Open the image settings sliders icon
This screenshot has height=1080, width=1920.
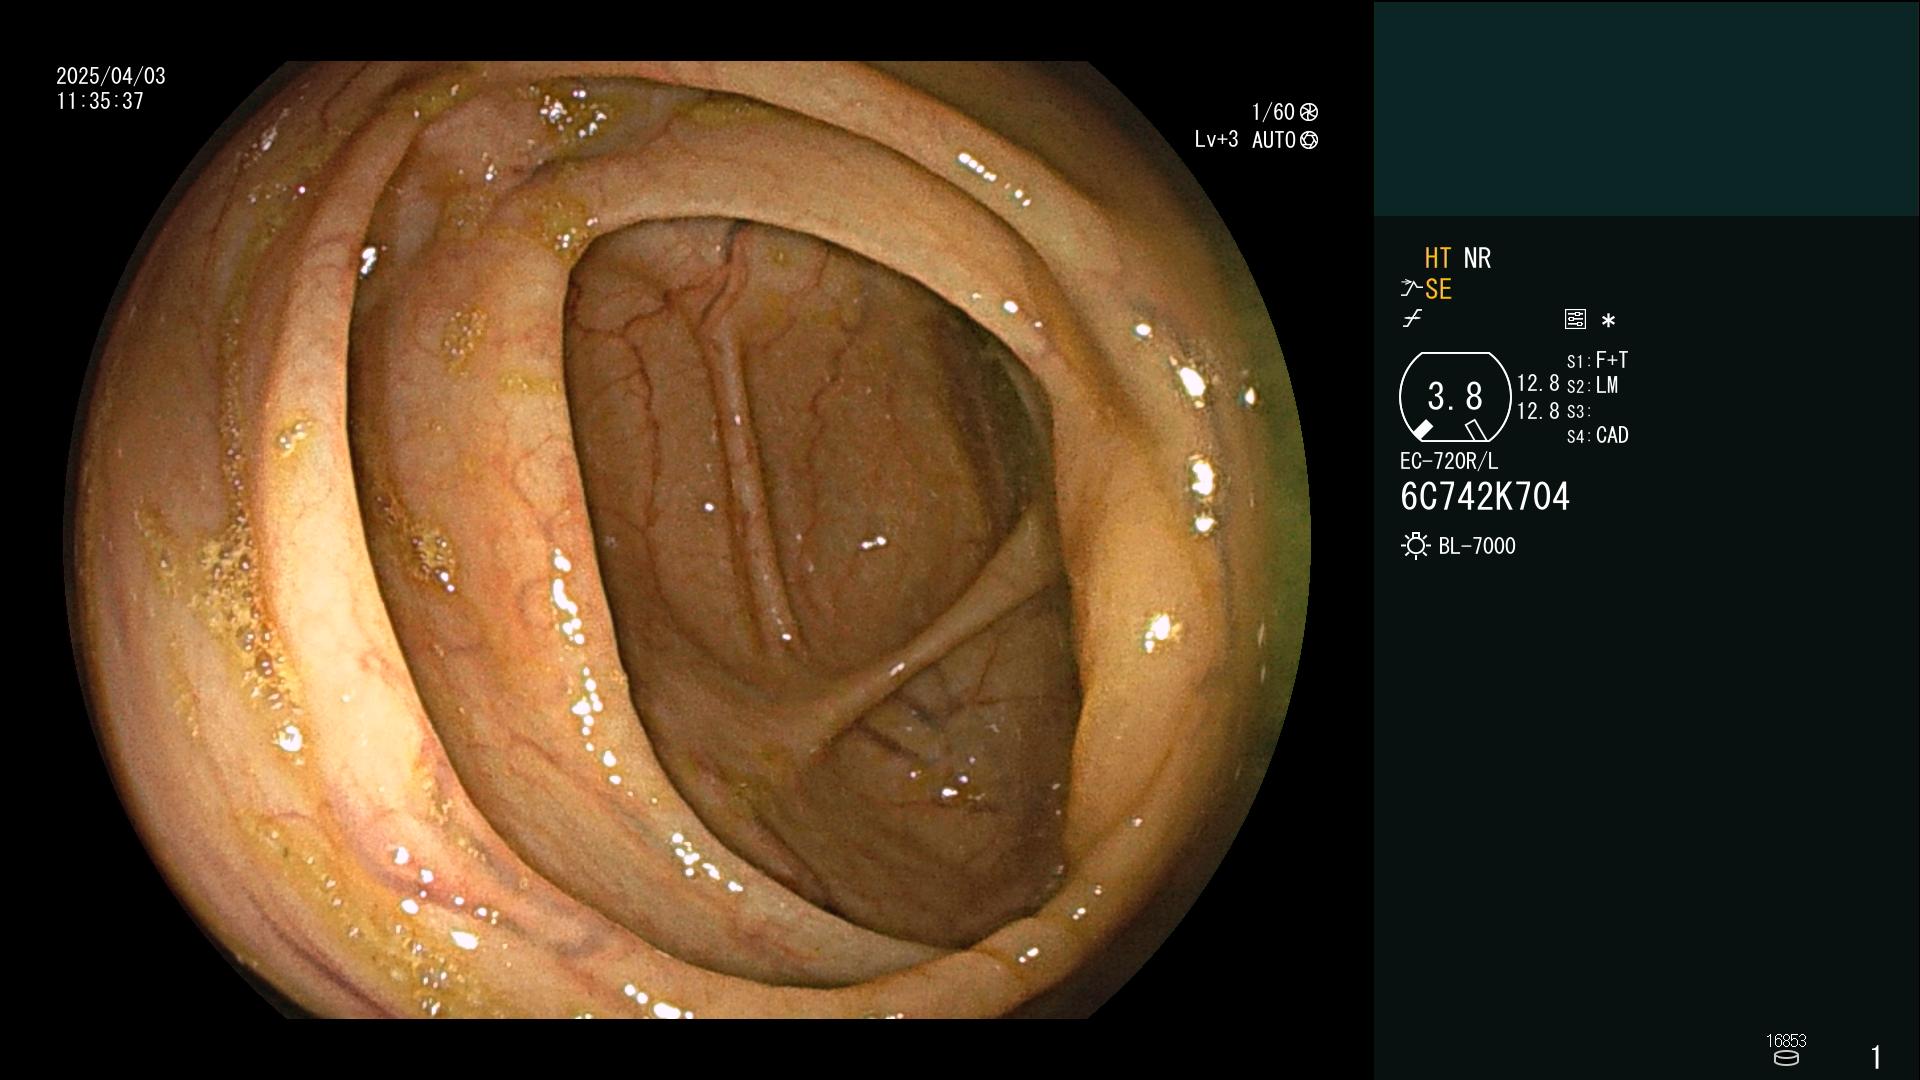pos(1575,319)
